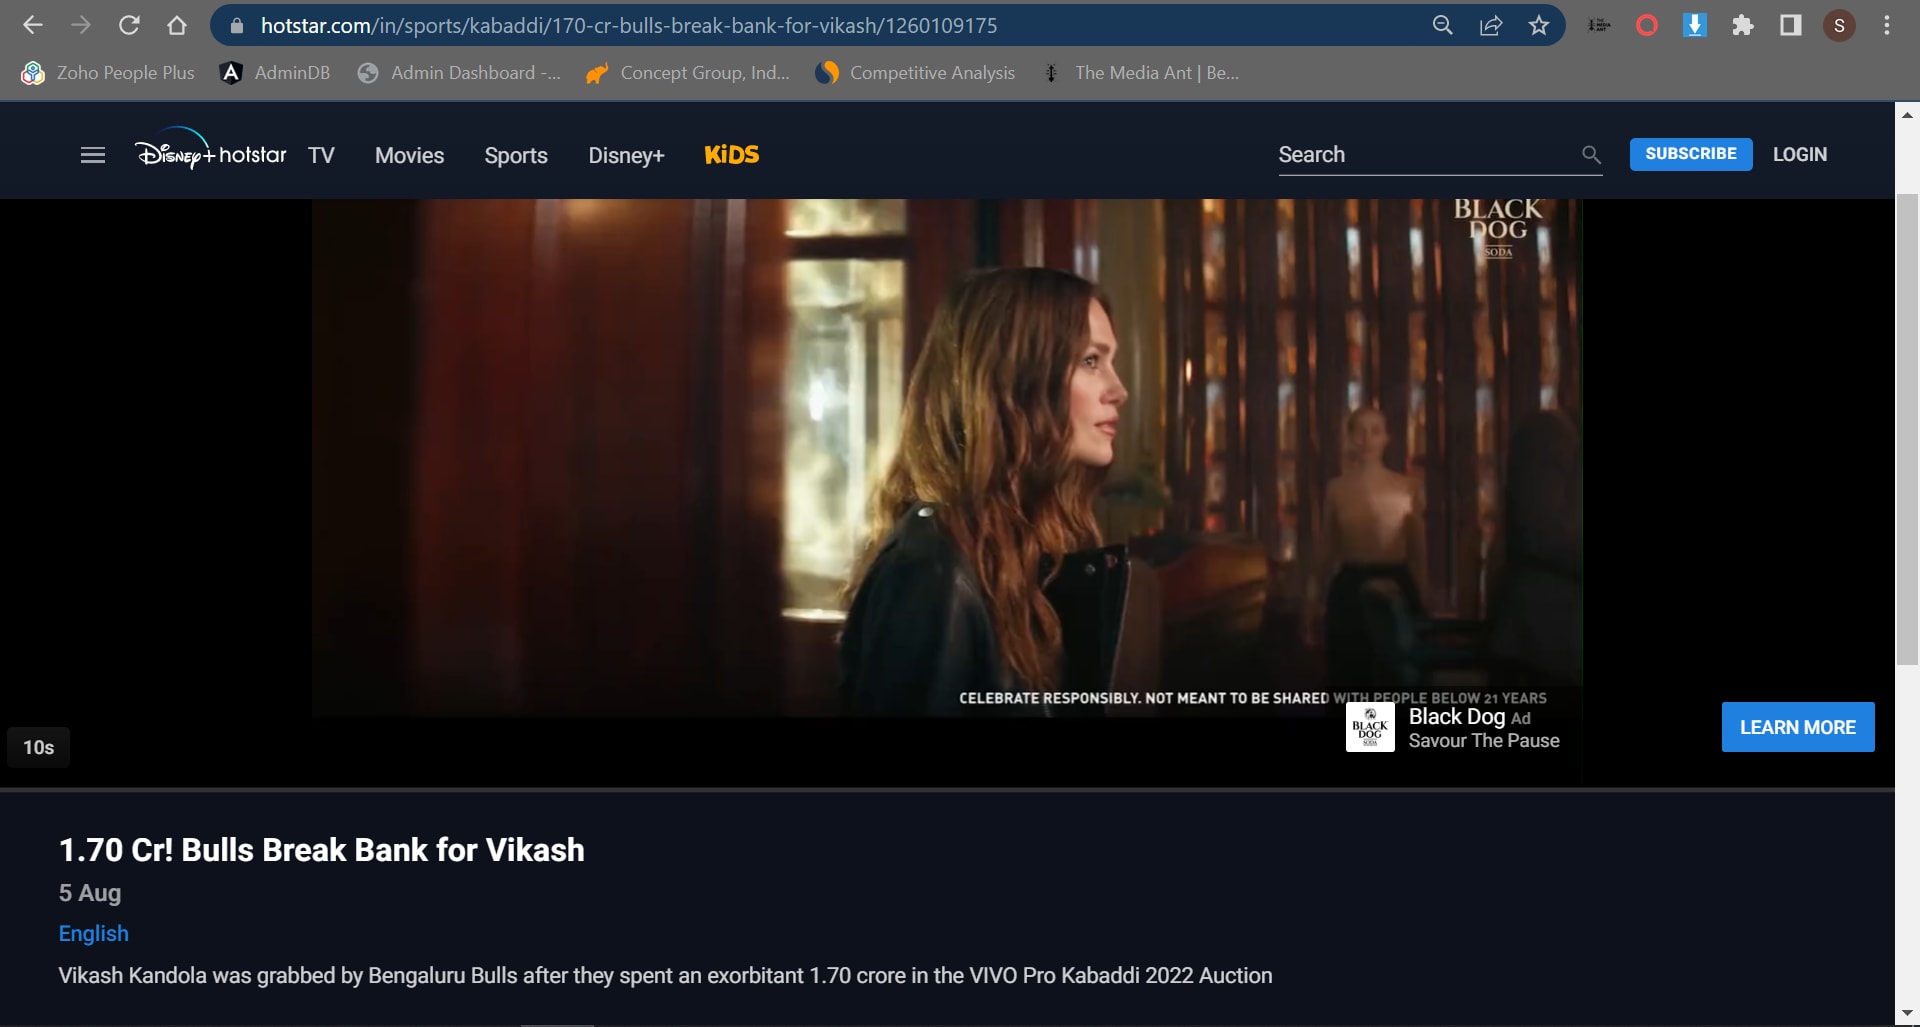Open The Media Ant bookmark

click(1140, 73)
